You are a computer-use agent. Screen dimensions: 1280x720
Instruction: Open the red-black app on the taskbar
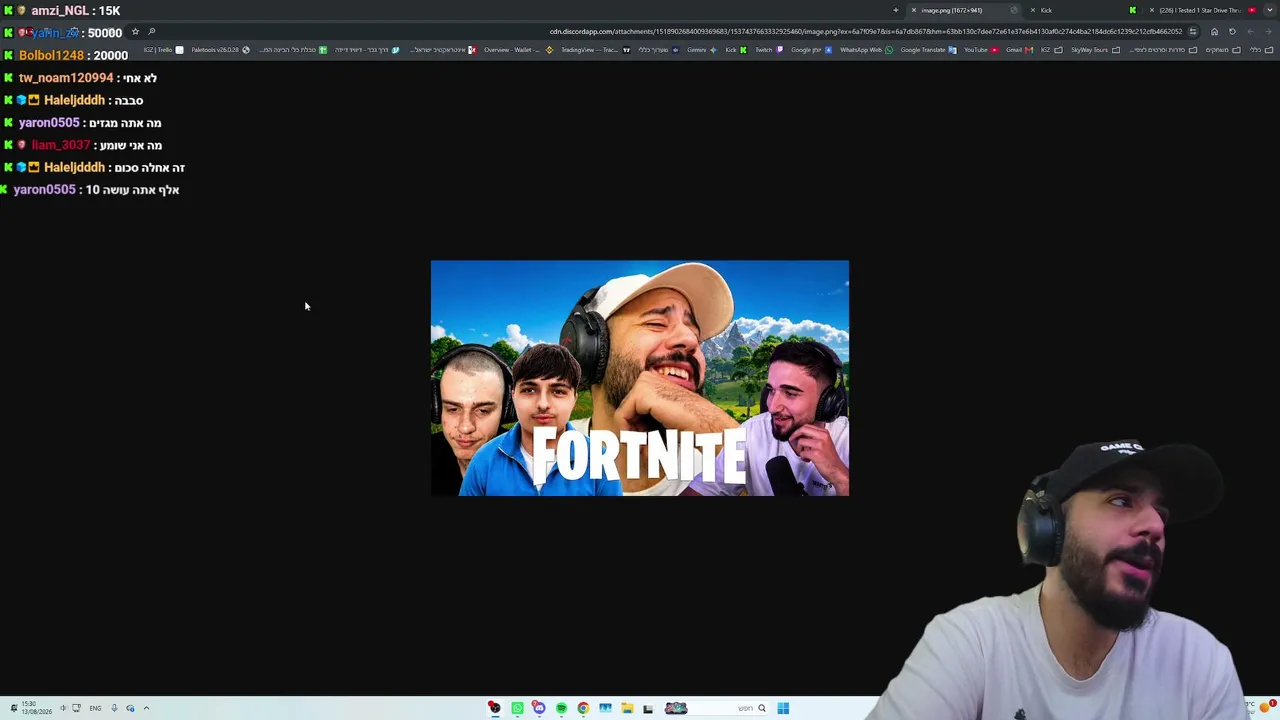494,708
